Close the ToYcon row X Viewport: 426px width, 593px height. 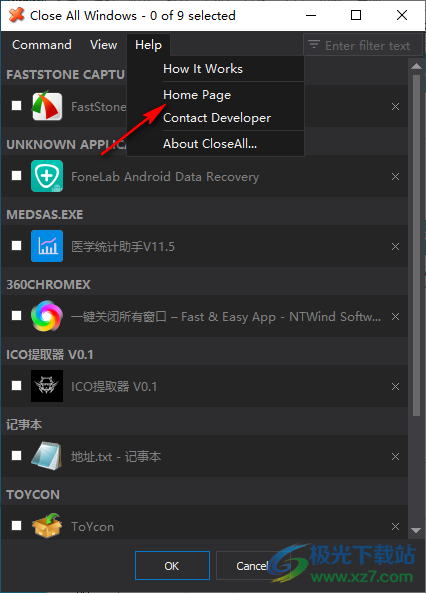(395, 526)
